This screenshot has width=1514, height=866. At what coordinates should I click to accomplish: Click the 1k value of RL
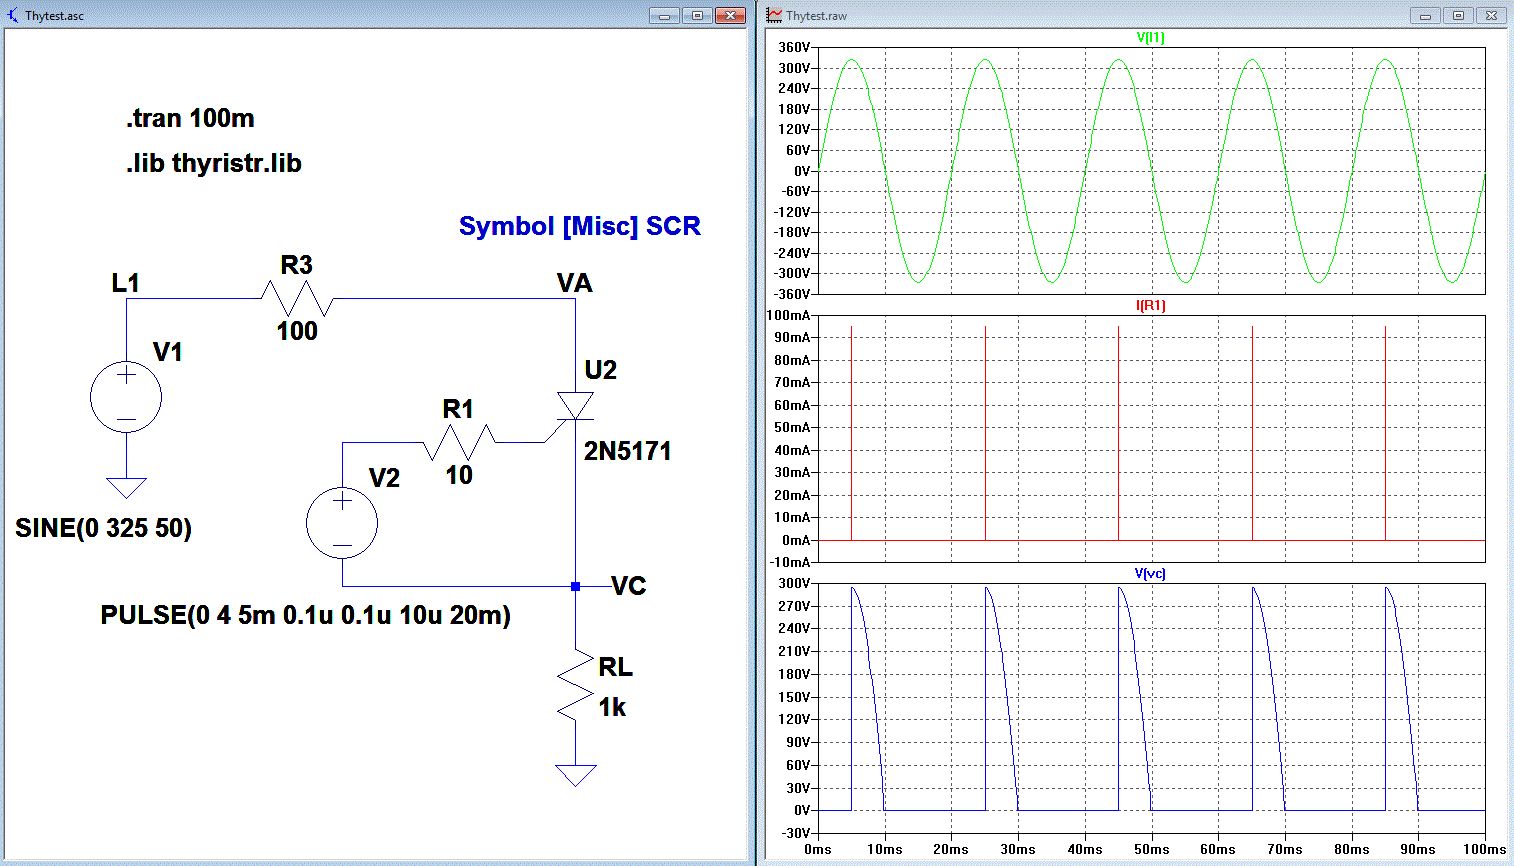(x=612, y=708)
